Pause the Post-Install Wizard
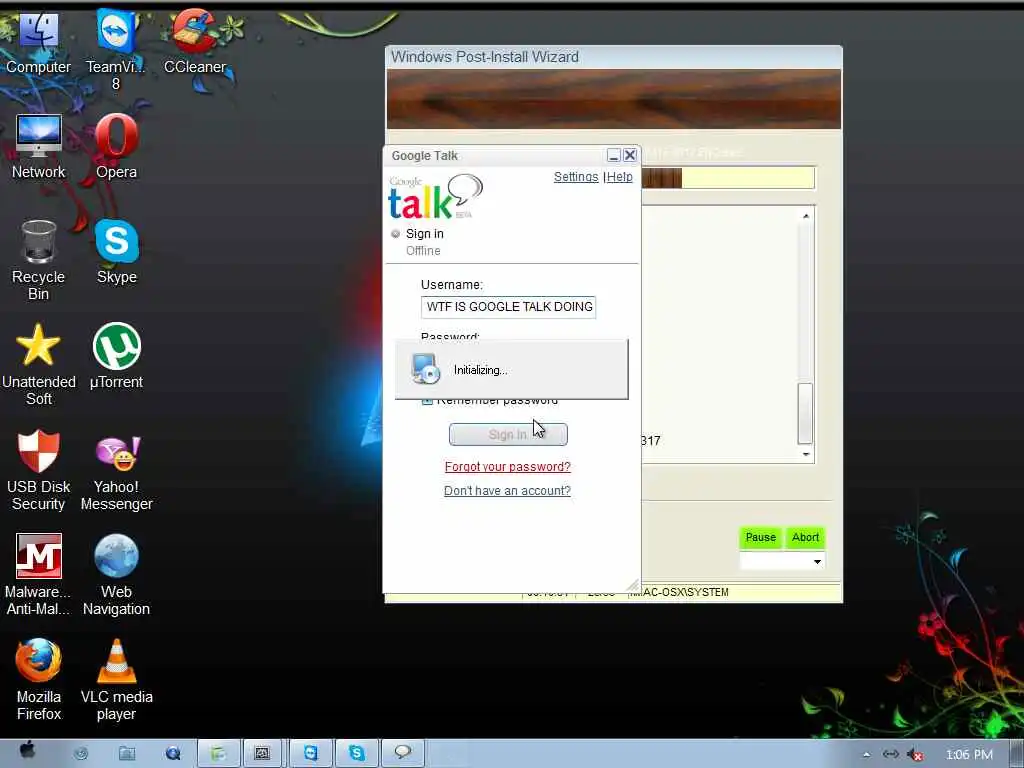The height and width of the screenshot is (768, 1024). (761, 537)
